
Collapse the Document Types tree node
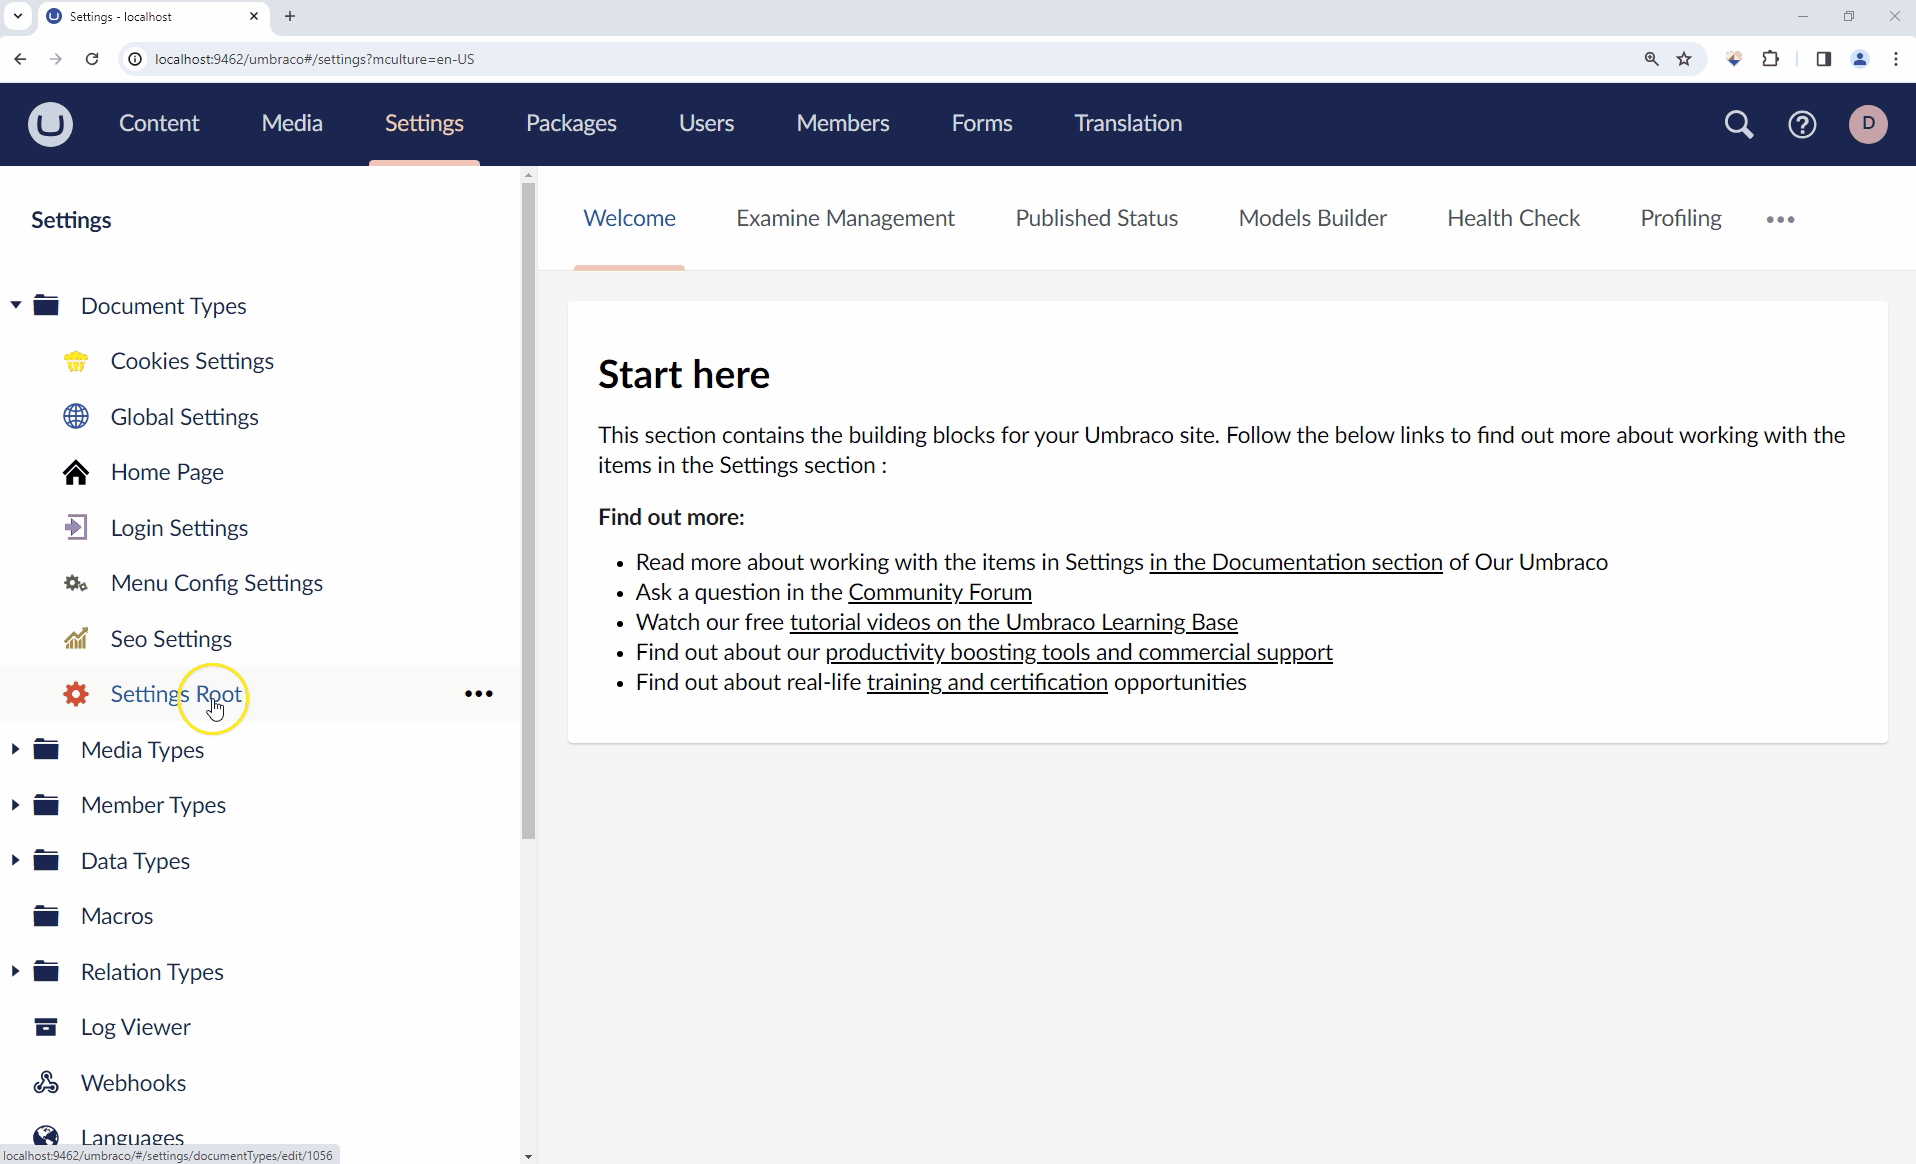click(15, 305)
